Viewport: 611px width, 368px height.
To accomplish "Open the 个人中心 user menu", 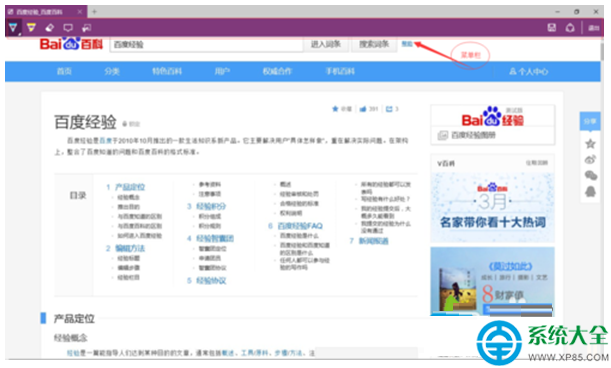I will pos(529,71).
